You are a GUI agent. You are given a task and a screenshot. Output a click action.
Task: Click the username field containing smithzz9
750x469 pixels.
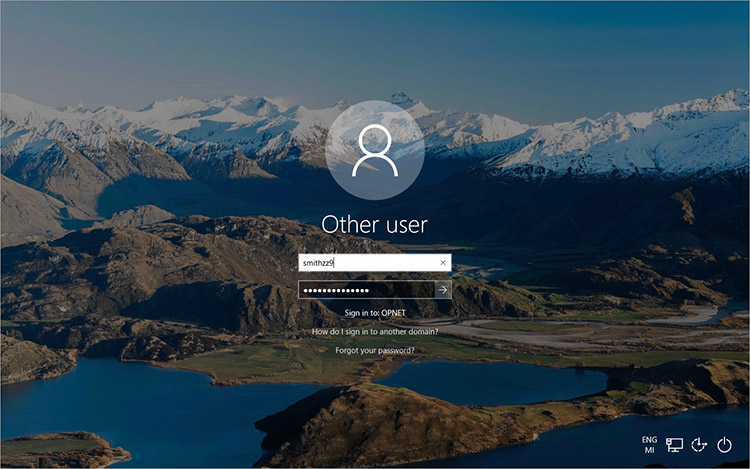[375, 262]
